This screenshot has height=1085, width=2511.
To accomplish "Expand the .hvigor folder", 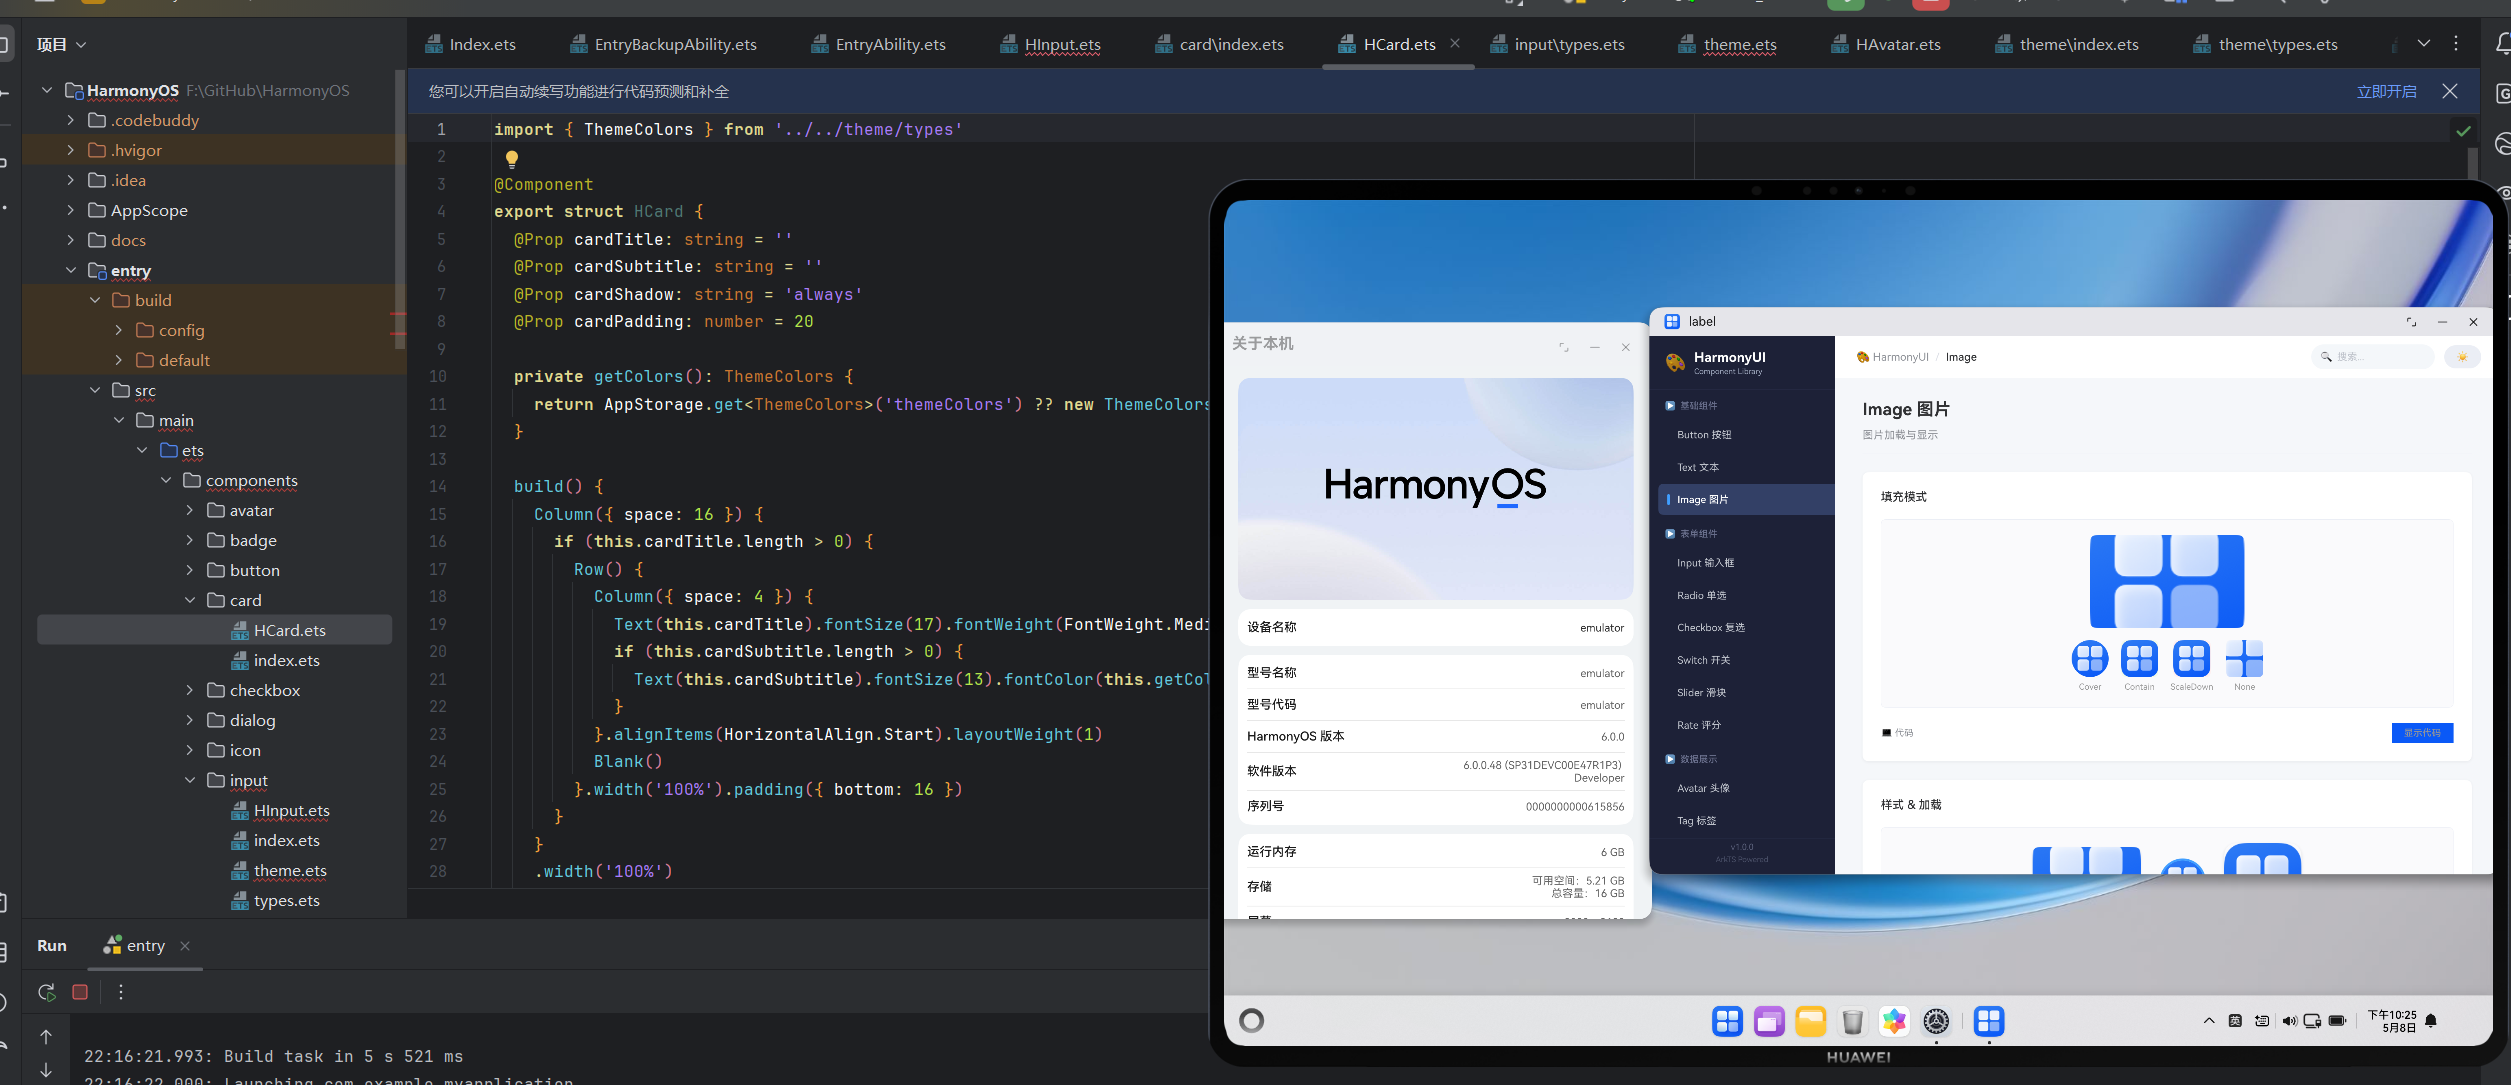I will 70,150.
